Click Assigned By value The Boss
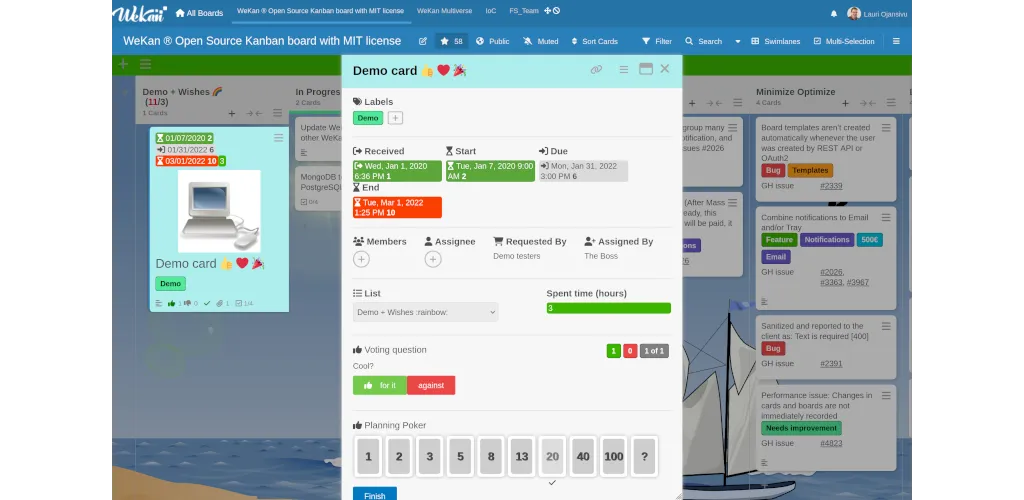This screenshot has width=1024, height=500. (x=601, y=256)
